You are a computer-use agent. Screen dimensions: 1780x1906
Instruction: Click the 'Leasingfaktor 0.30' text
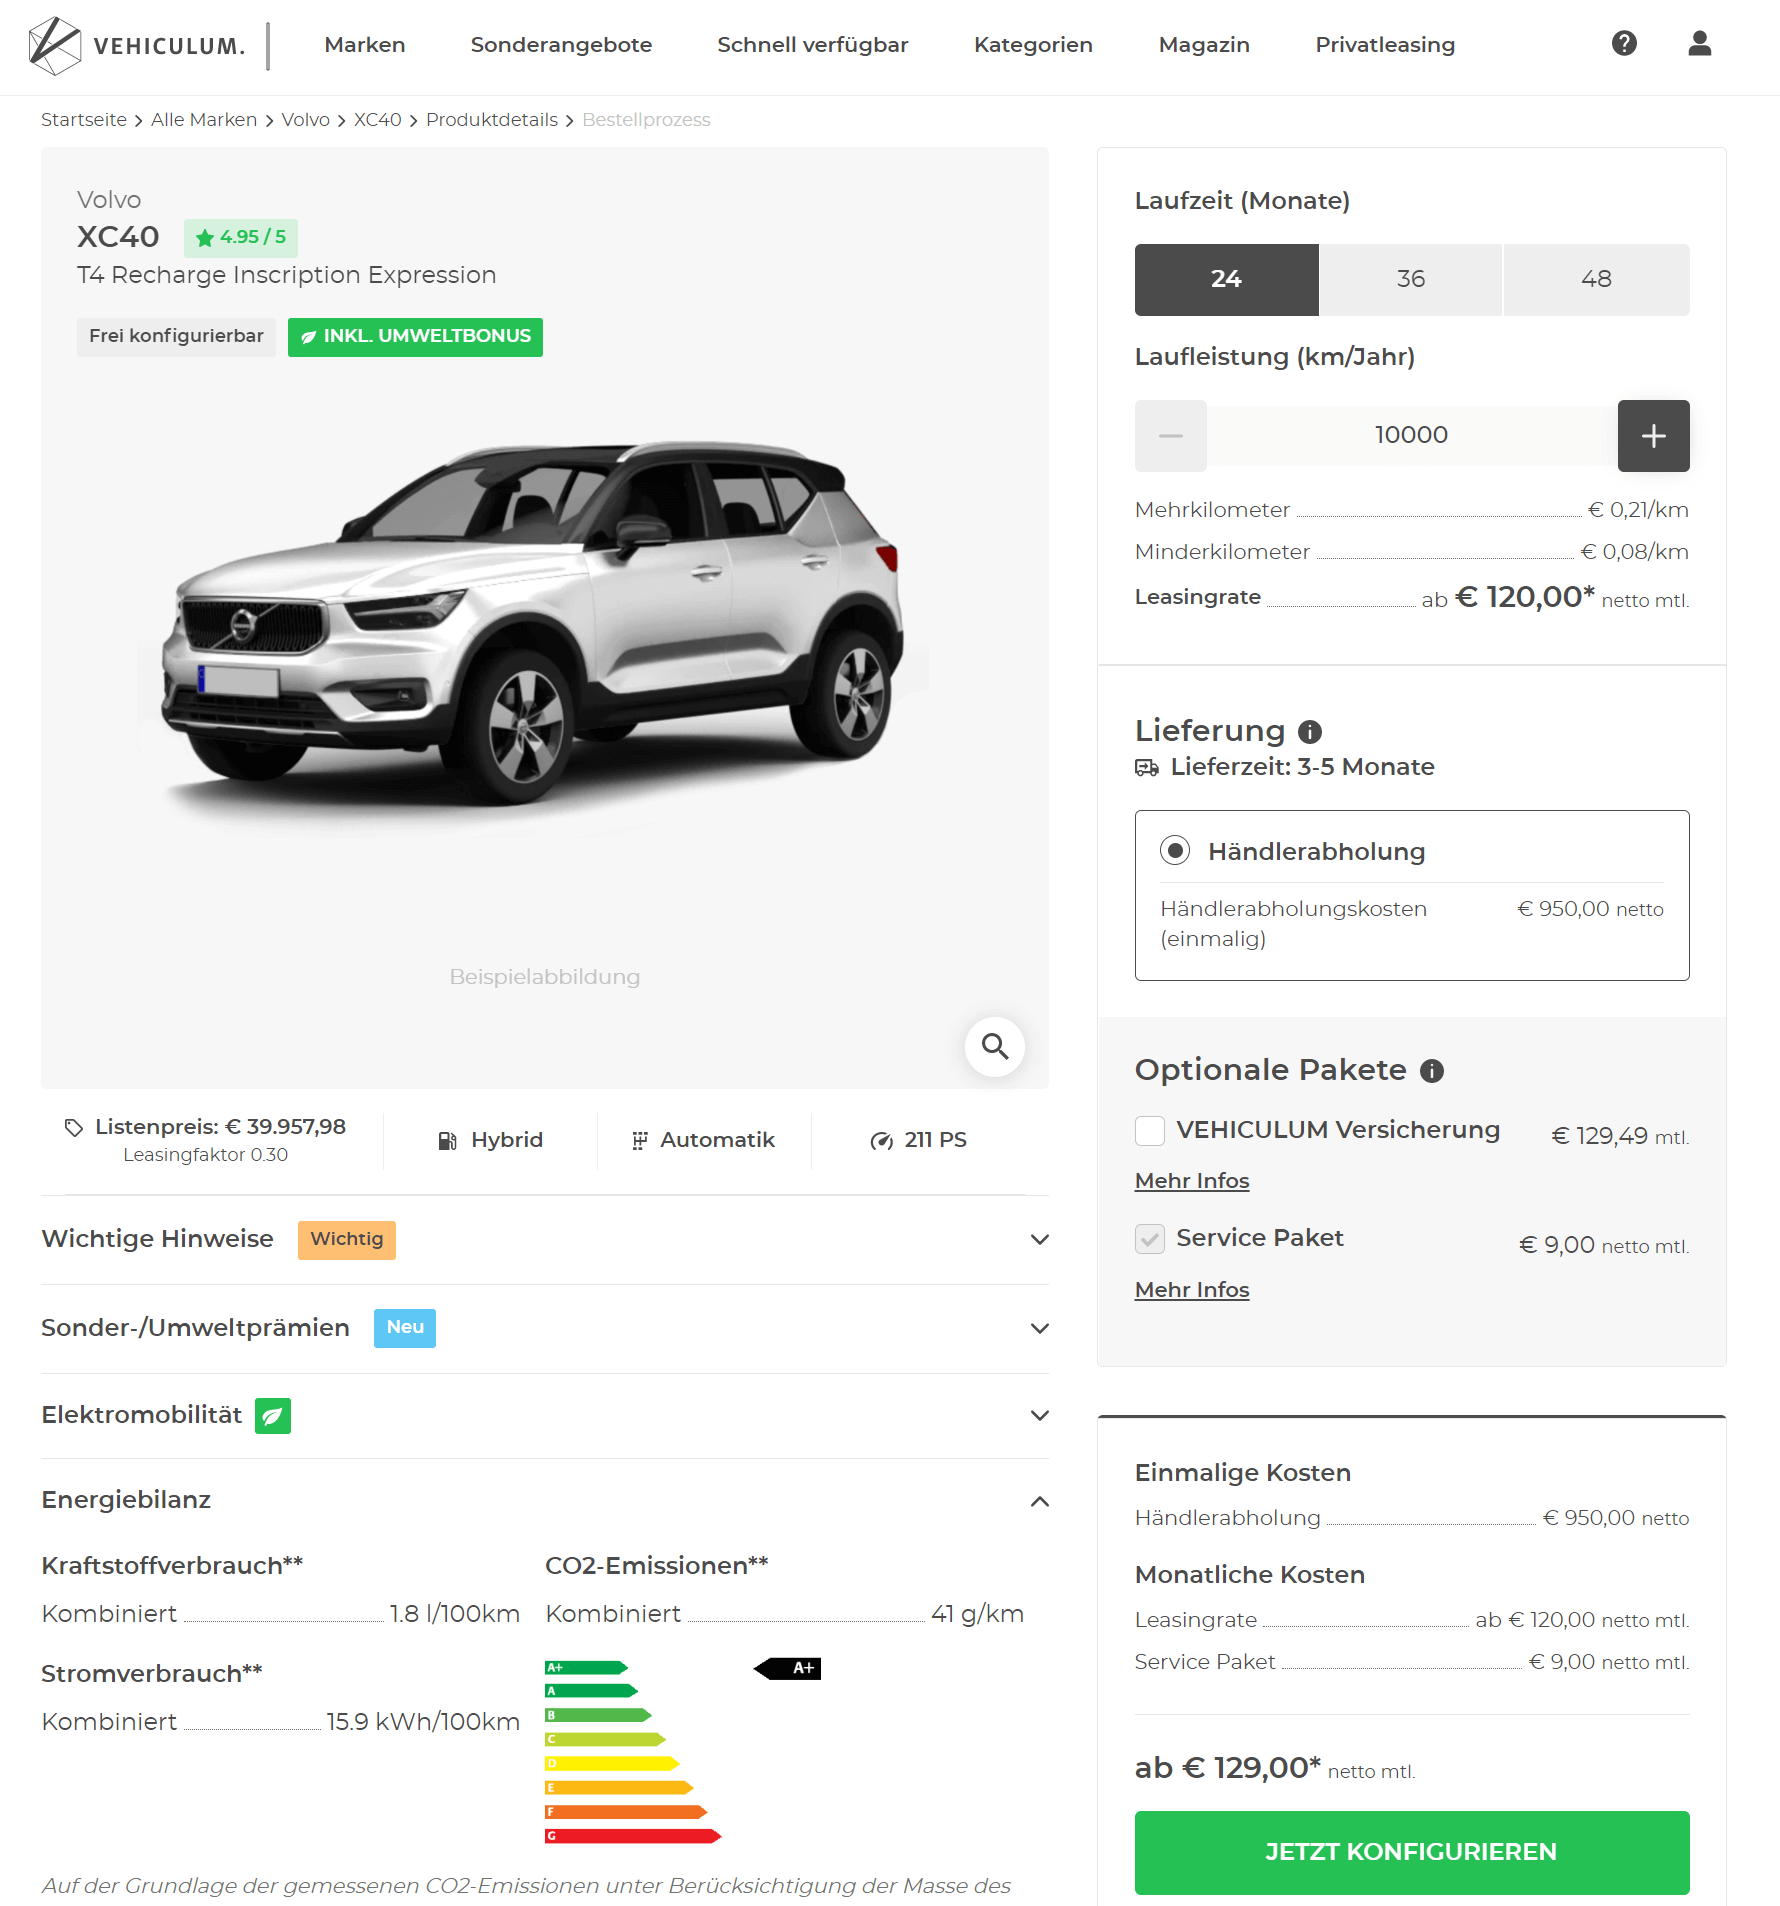point(206,1155)
